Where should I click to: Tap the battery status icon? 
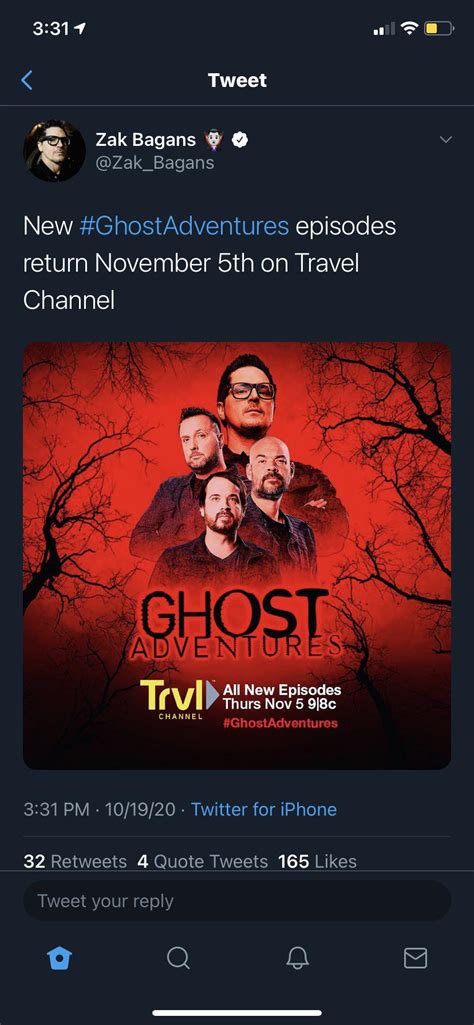point(439,29)
